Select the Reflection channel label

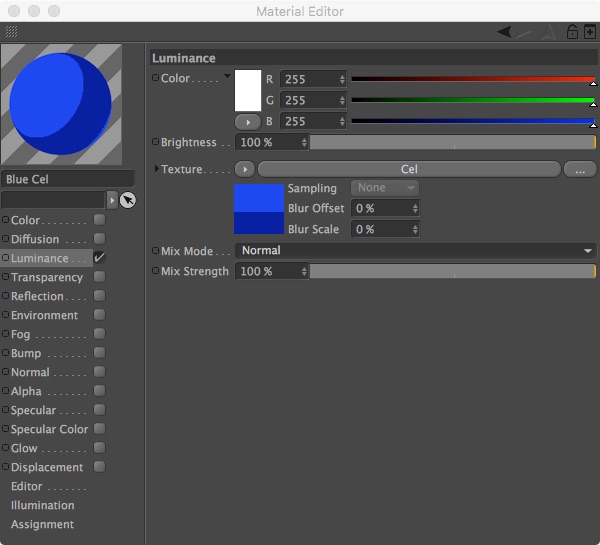[37, 296]
